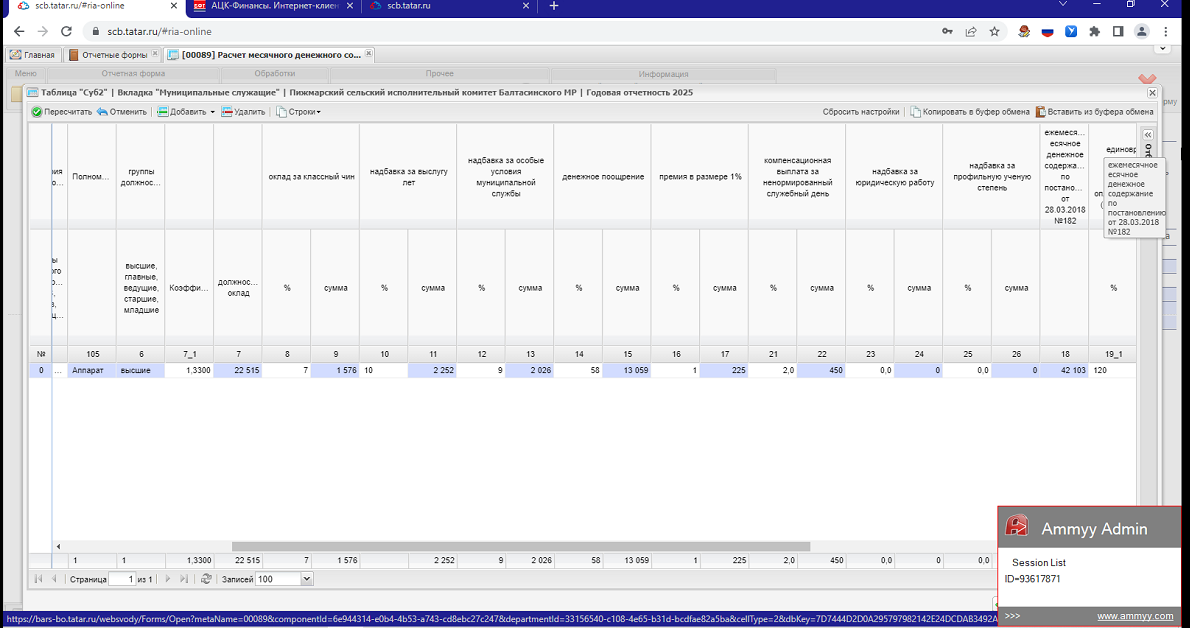Select the Аппарат cell in row 0

pos(92,371)
